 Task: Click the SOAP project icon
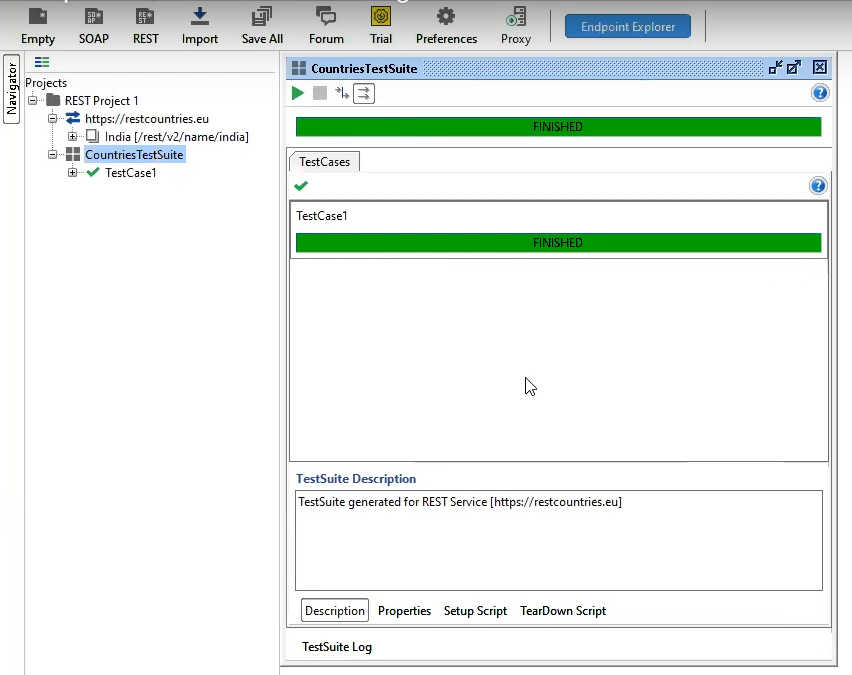coord(93,25)
